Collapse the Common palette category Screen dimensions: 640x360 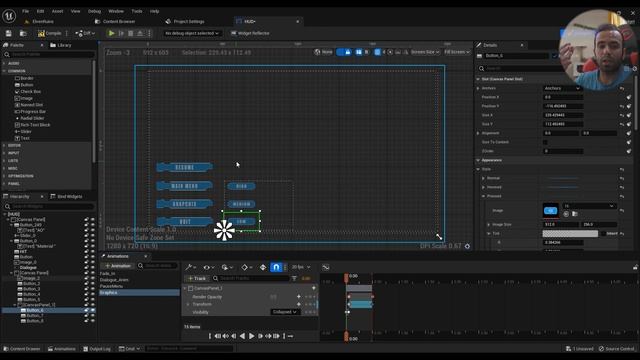point(4,71)
